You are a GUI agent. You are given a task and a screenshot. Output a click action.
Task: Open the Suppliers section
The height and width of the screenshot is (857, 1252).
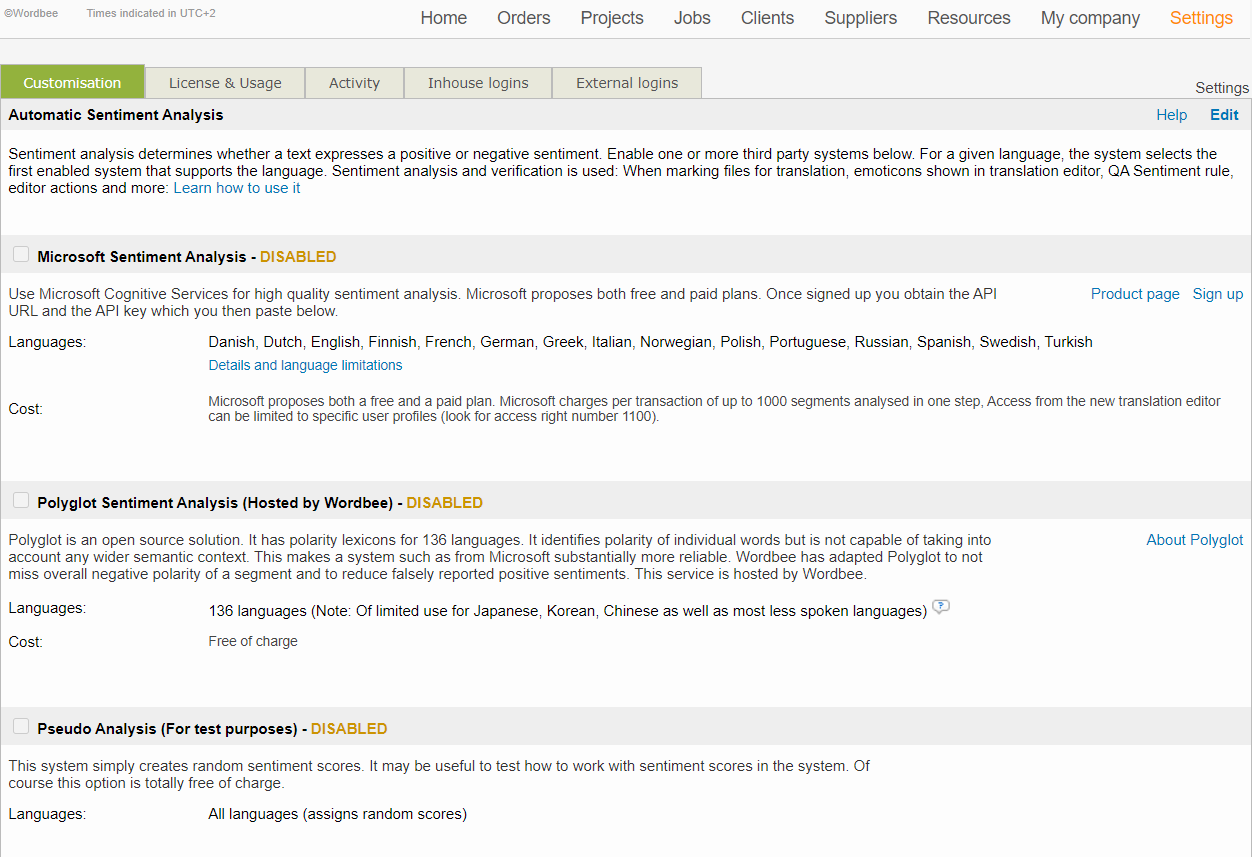click(860, 18)
